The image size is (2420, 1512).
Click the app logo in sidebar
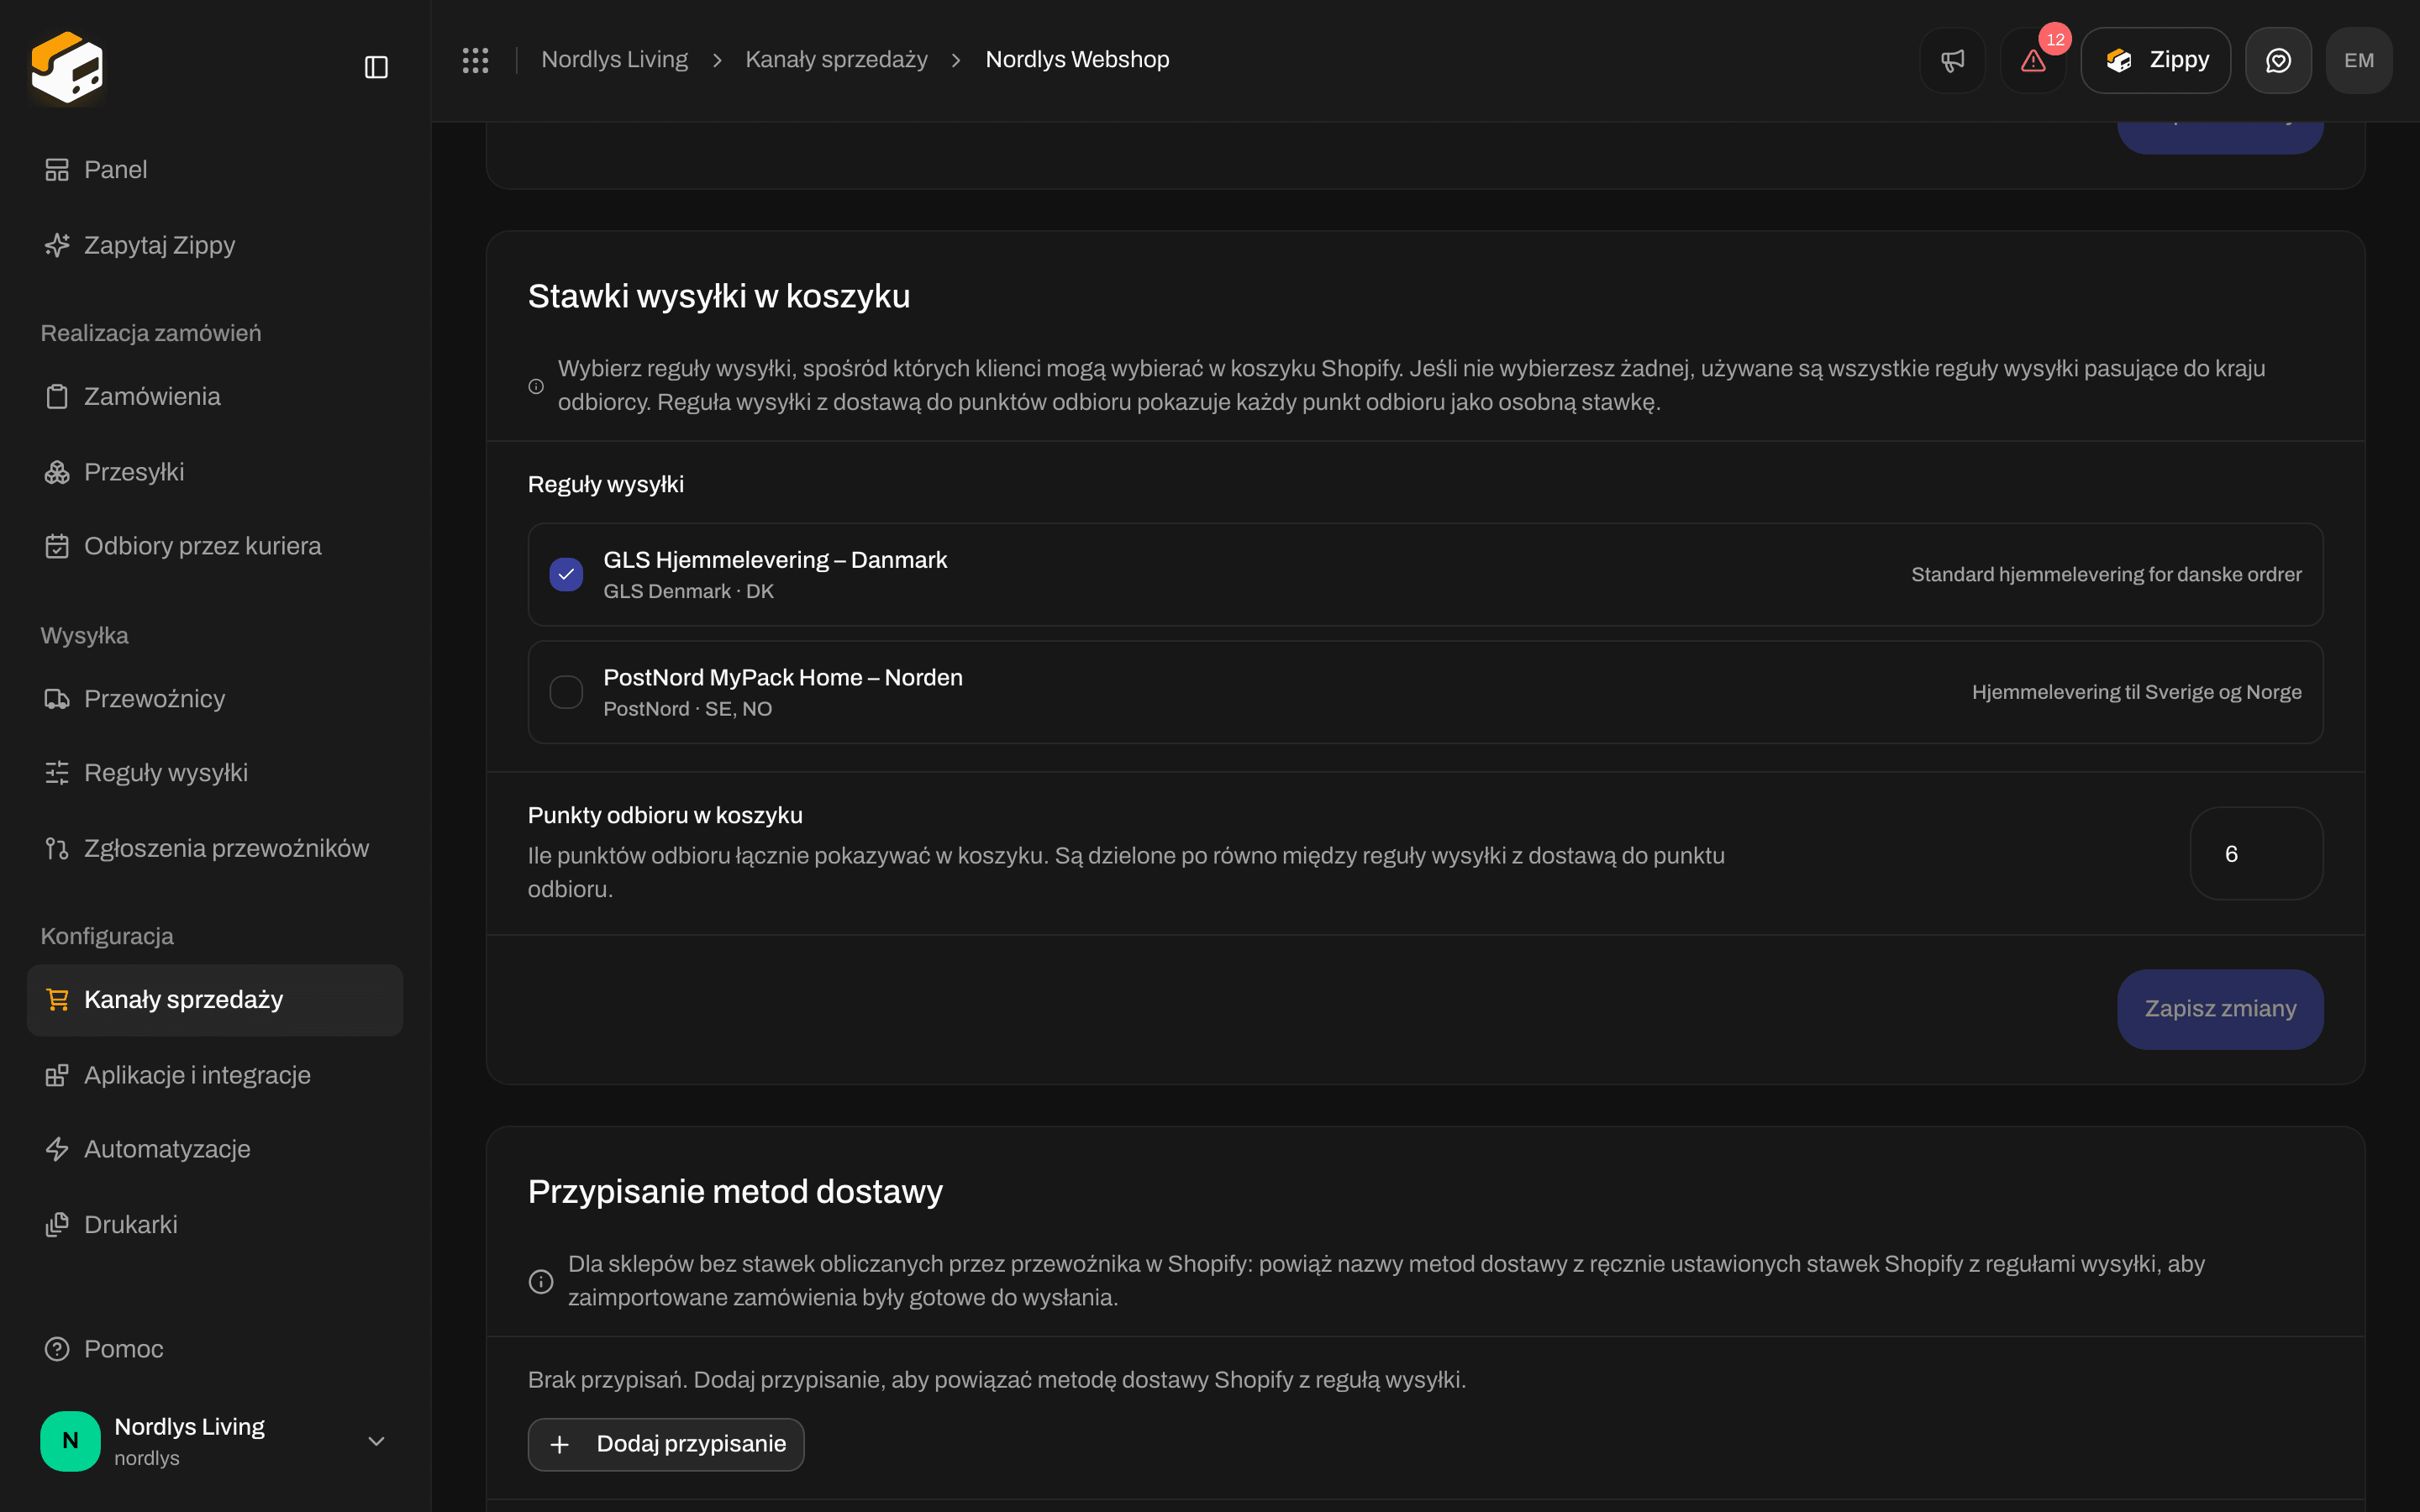pos(67,67)
